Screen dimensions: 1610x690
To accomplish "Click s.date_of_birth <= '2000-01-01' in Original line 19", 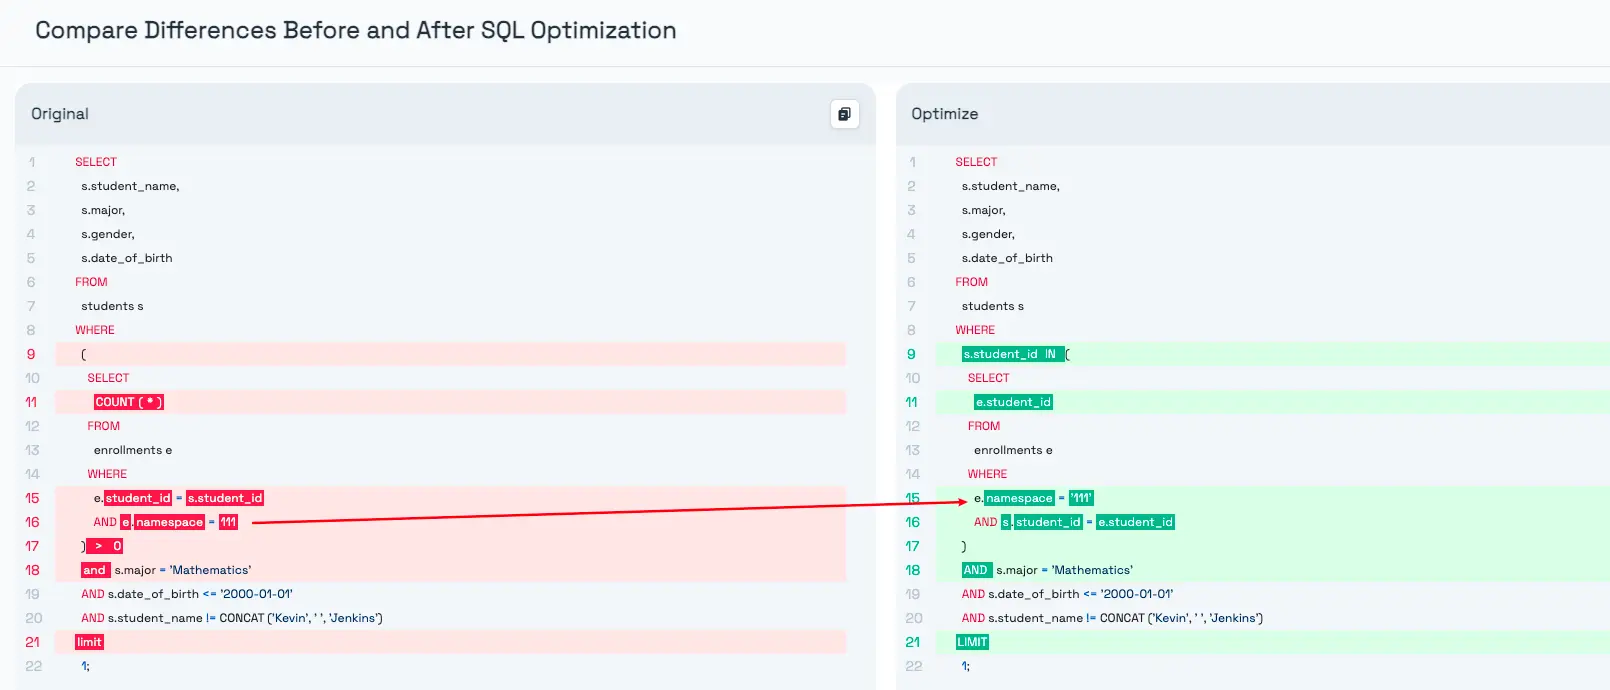I will 200,594.
